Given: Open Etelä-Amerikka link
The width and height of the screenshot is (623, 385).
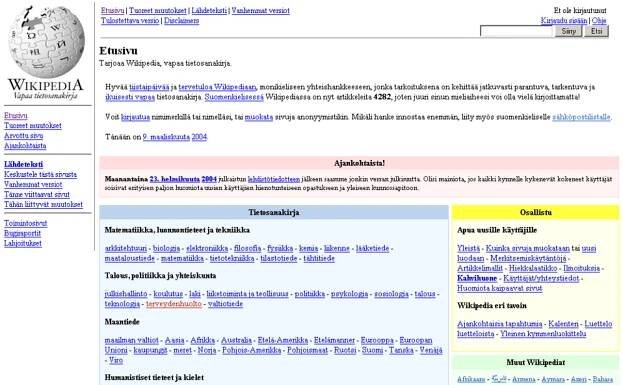Looking at the screenshot, I should [x=283, y=341].
